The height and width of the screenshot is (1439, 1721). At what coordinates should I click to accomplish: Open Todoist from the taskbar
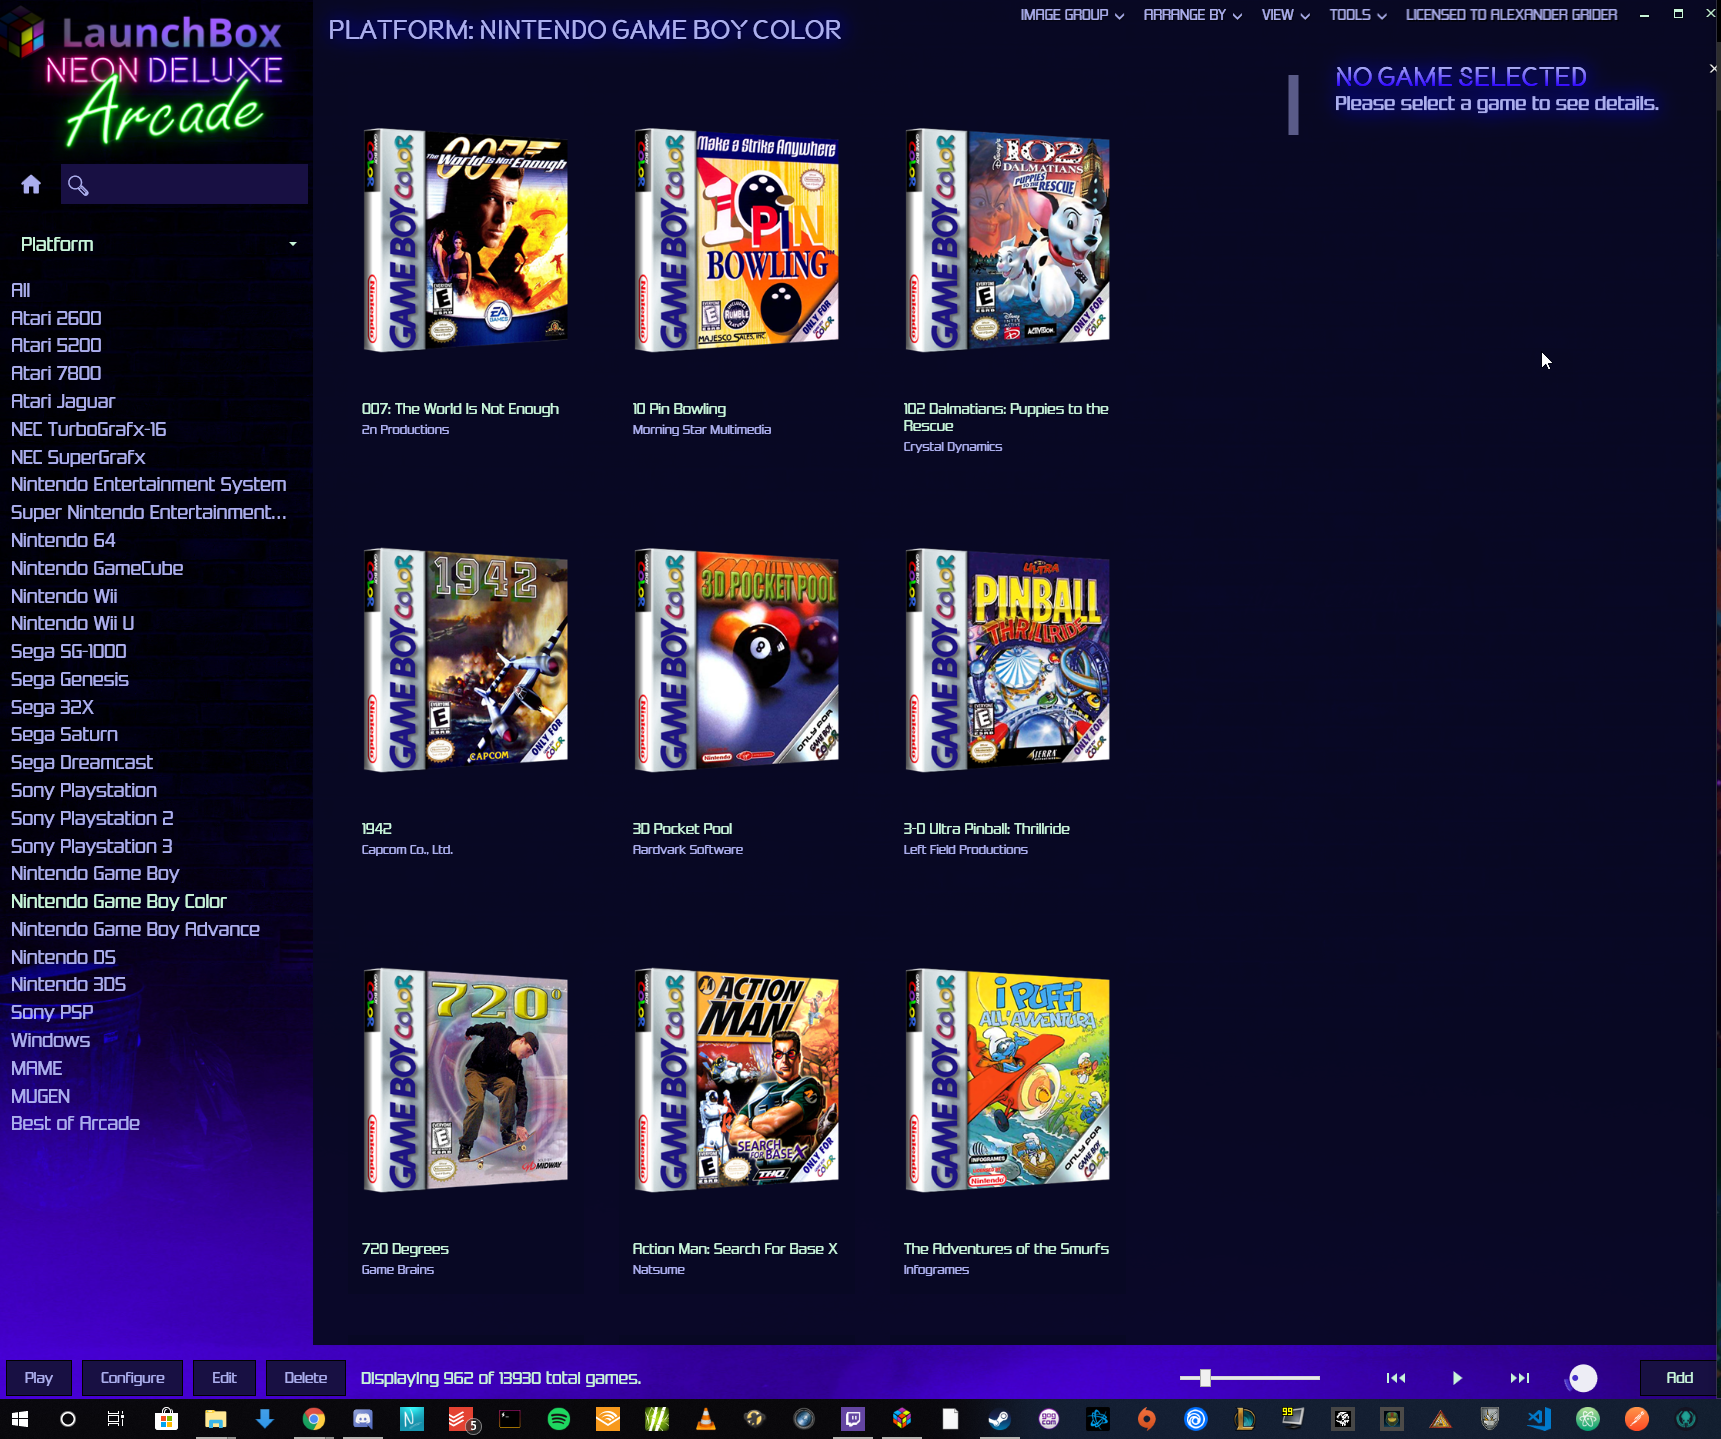click(461, 1419)
